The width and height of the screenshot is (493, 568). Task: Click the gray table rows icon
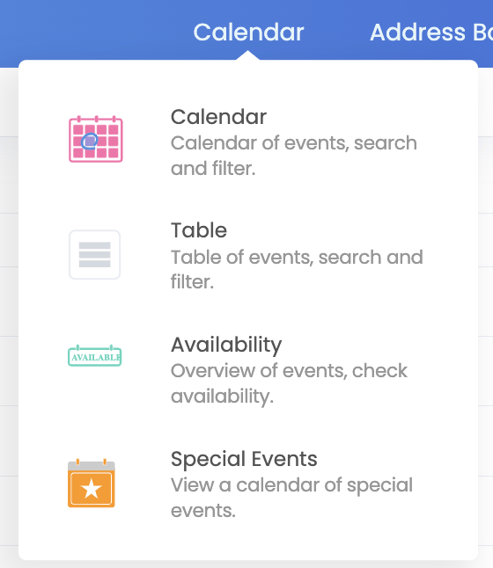95,254
